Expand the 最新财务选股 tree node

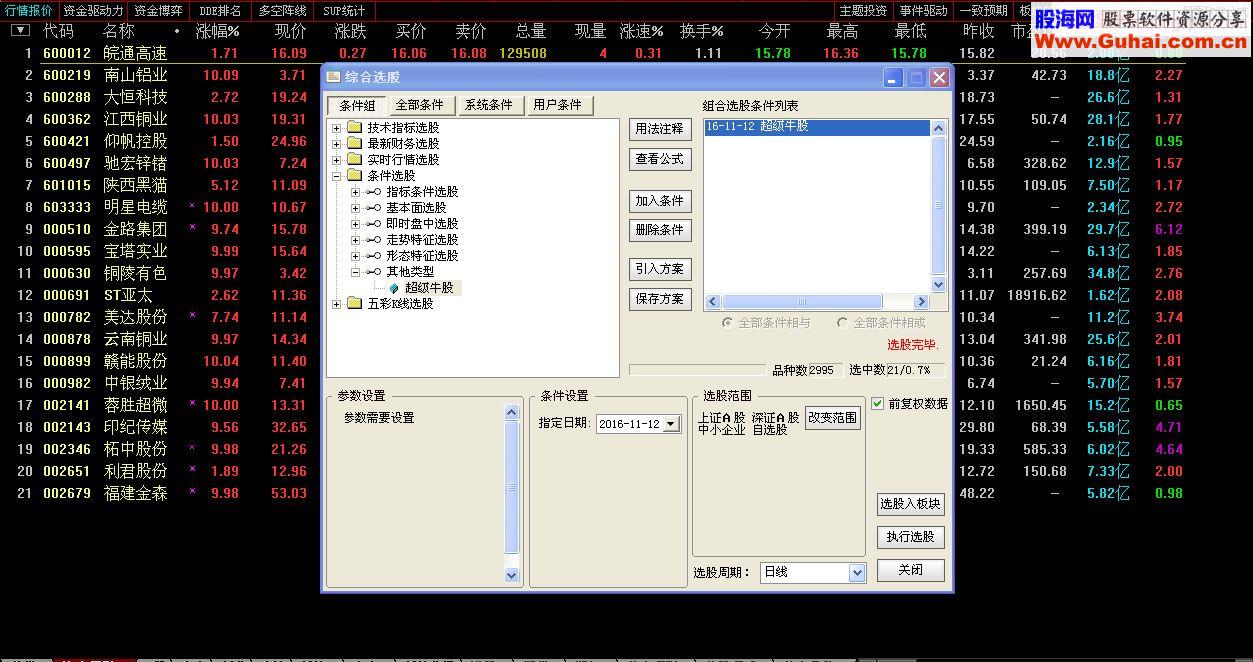pos(337,144)
